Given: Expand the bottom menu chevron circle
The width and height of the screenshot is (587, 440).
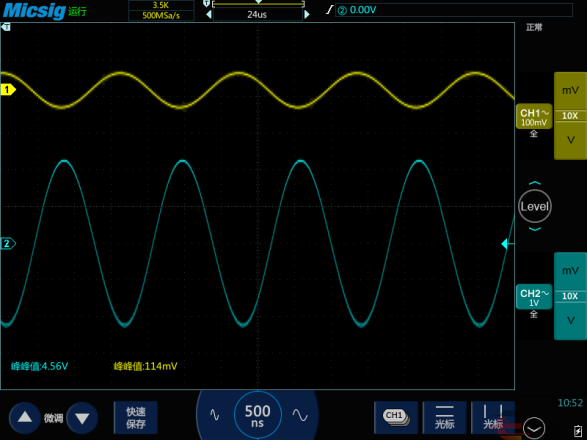Looking at the screenshot, I should [534, 428].
